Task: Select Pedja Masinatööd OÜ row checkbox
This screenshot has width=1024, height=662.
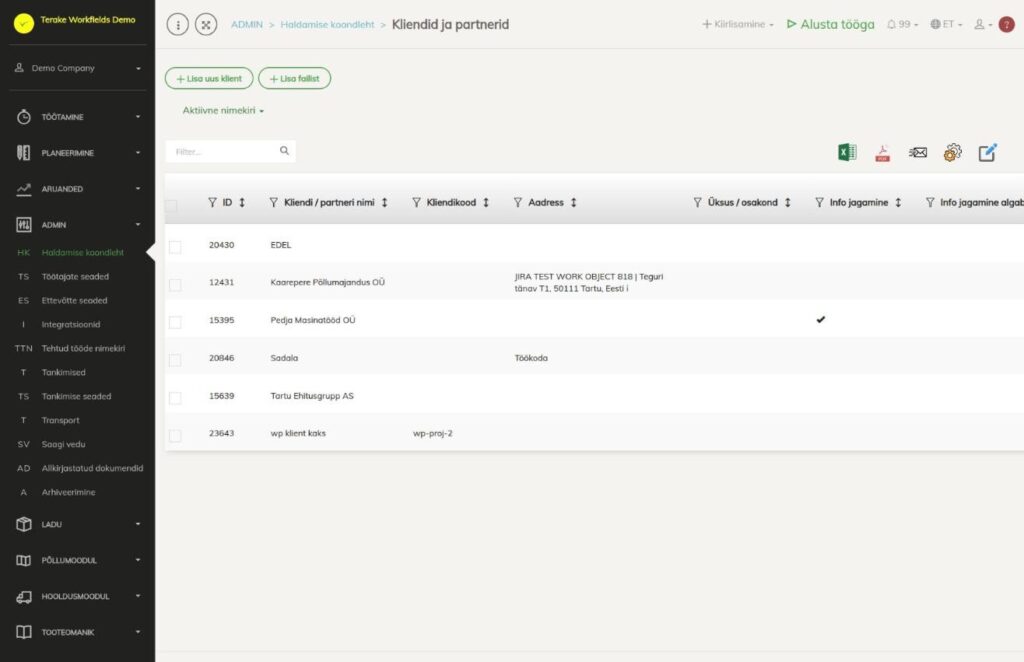Action: 175,322
